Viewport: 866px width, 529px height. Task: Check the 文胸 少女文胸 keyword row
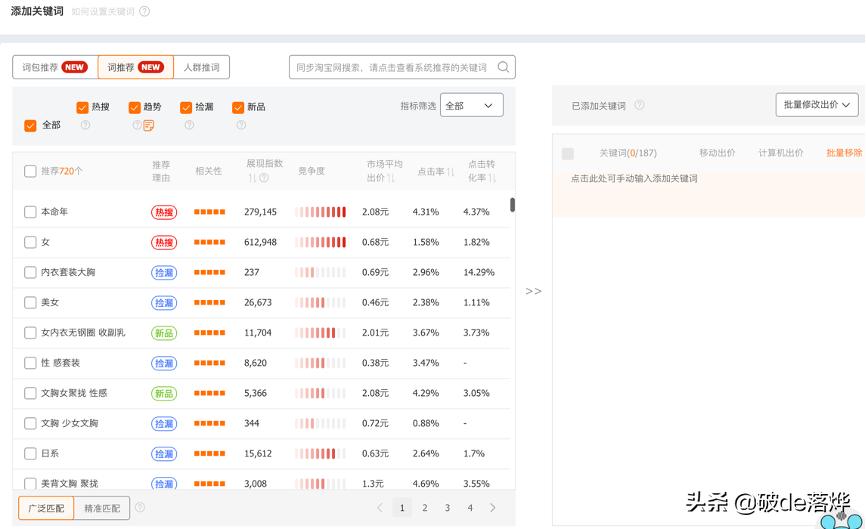tap(30, 423)
